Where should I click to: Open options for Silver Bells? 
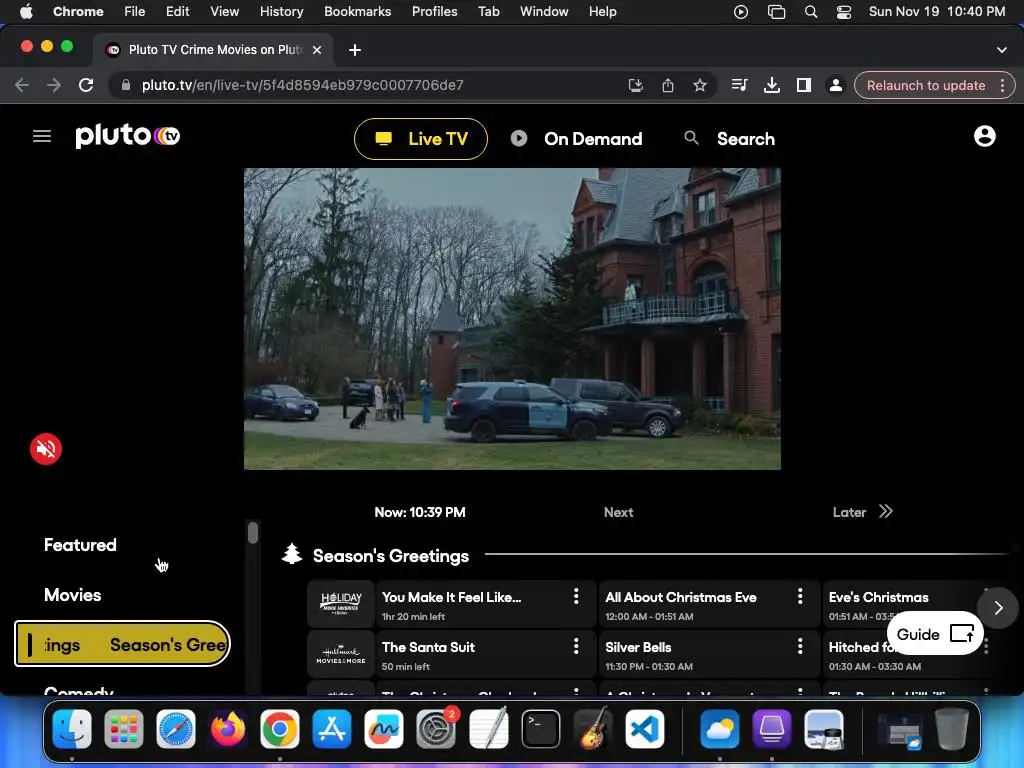coord(800,646)
